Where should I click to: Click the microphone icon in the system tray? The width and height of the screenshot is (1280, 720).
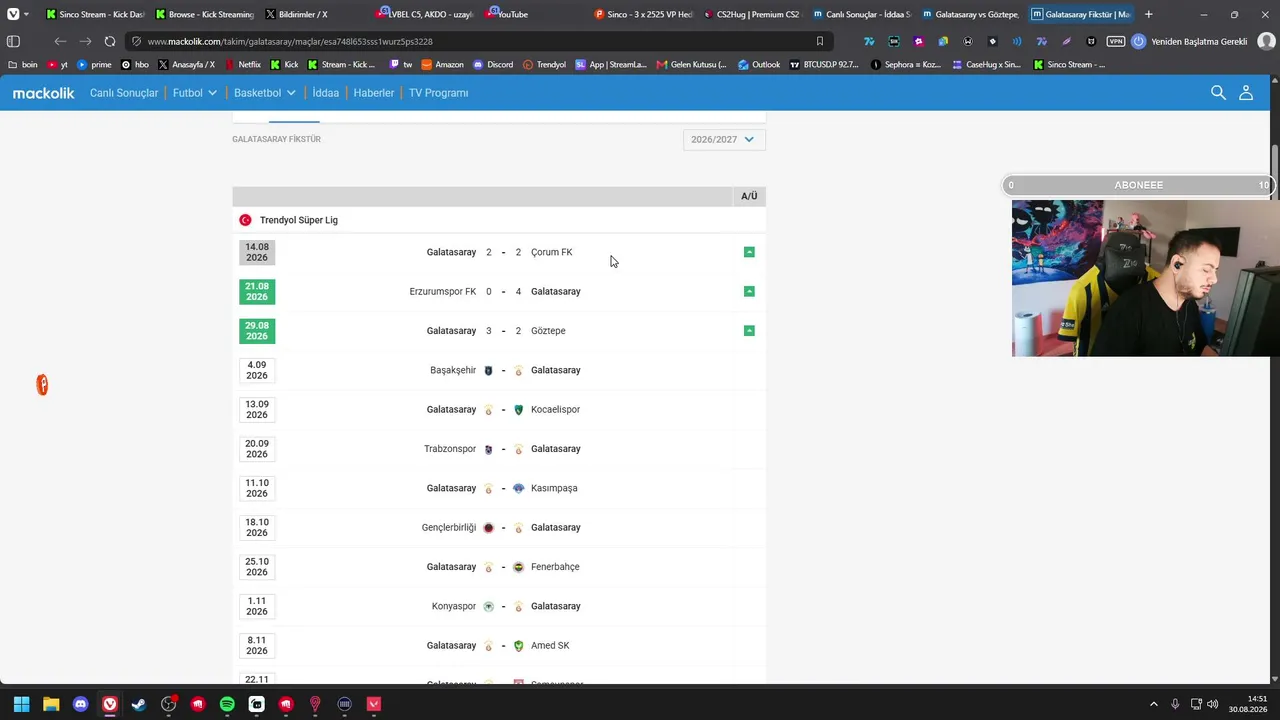tap(1175, 704)
